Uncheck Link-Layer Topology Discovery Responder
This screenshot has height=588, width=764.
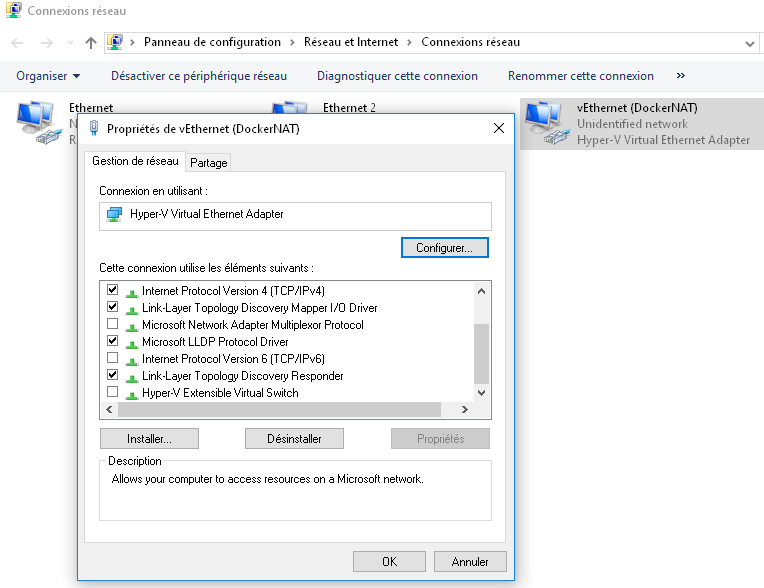pos(113,375)
